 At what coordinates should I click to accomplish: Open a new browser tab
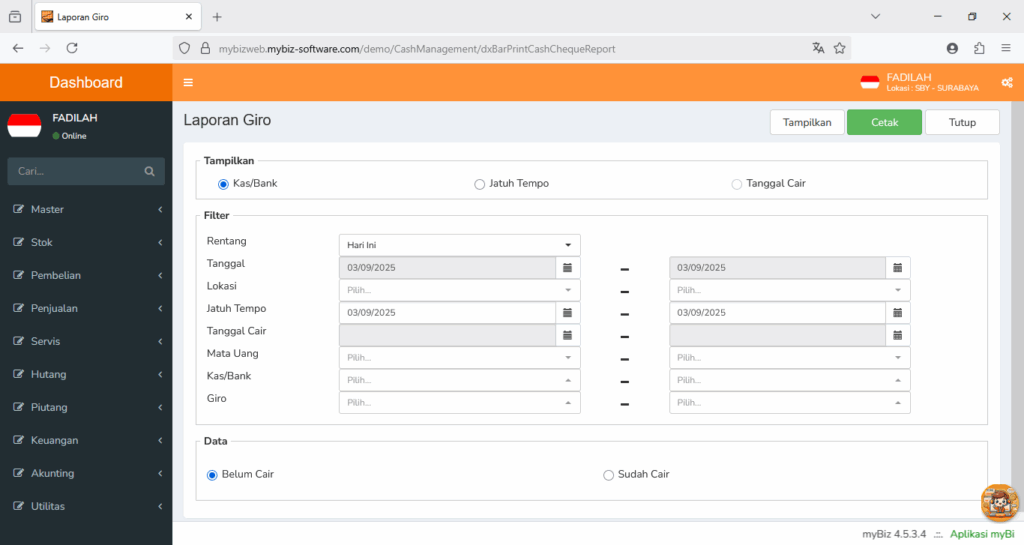pos(217,17)
